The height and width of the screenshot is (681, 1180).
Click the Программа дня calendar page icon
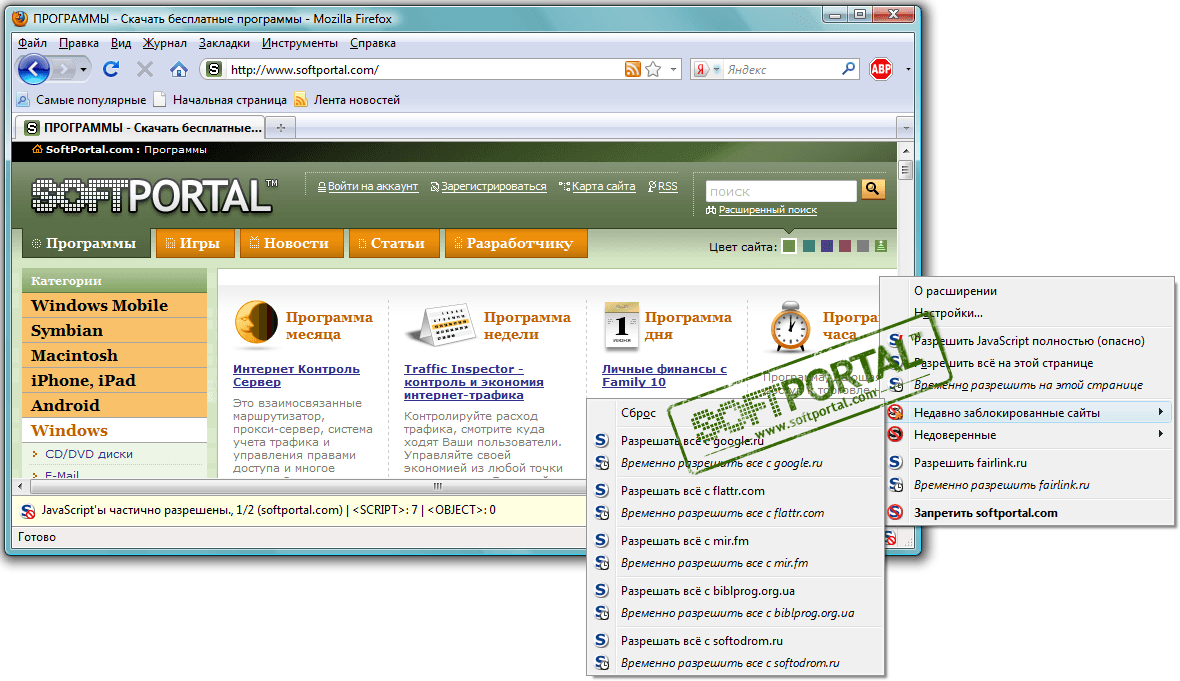click(x=621, y=325)
